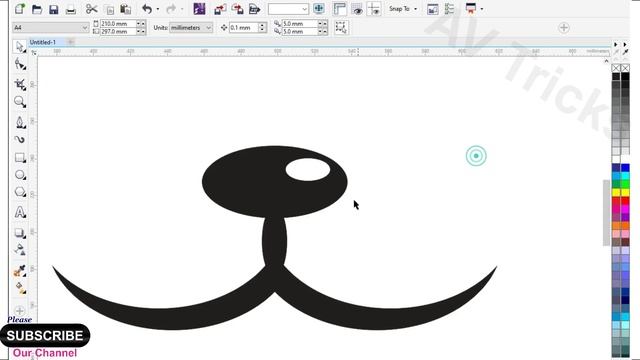Click the Open folder icon
Viewport: 640px width, 360px height.
37,9
